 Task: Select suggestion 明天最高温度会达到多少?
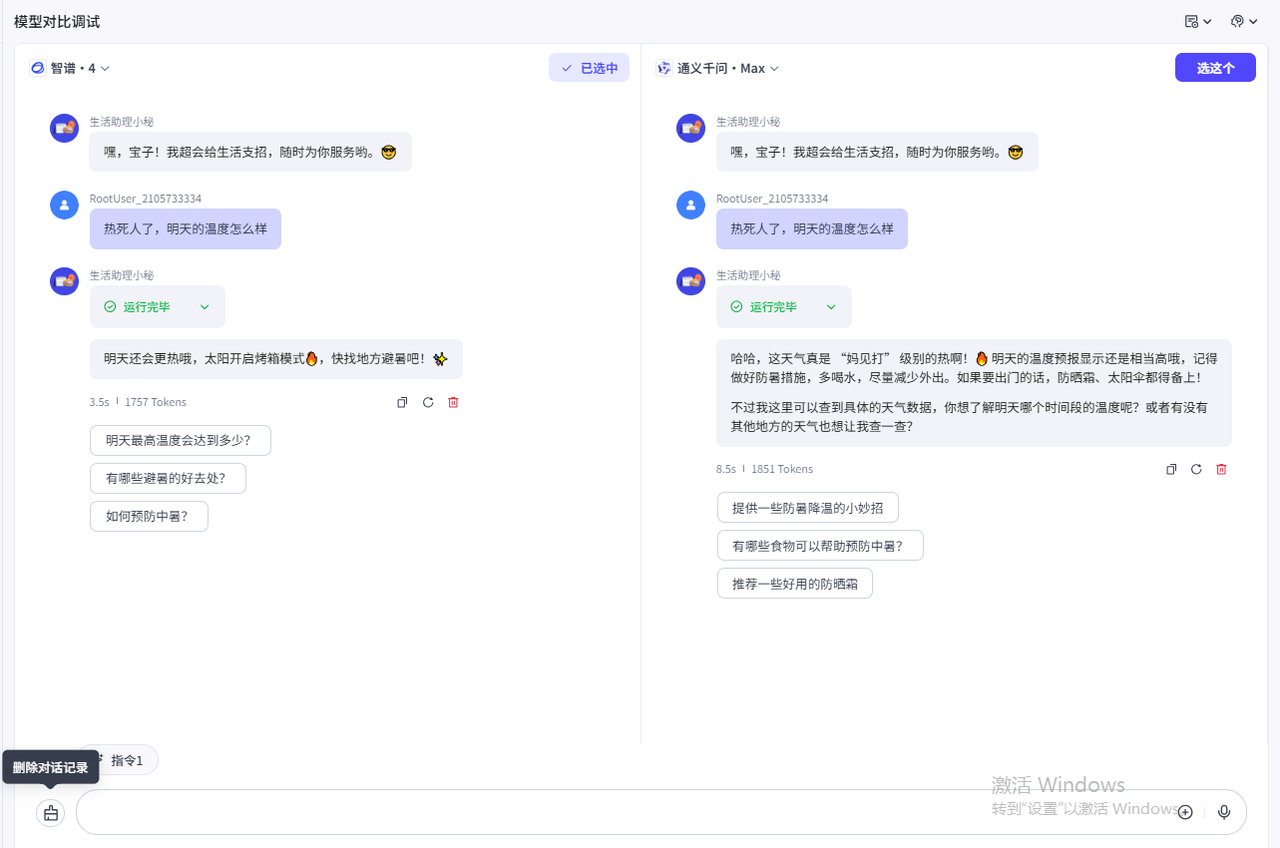[x=180, y=440]
